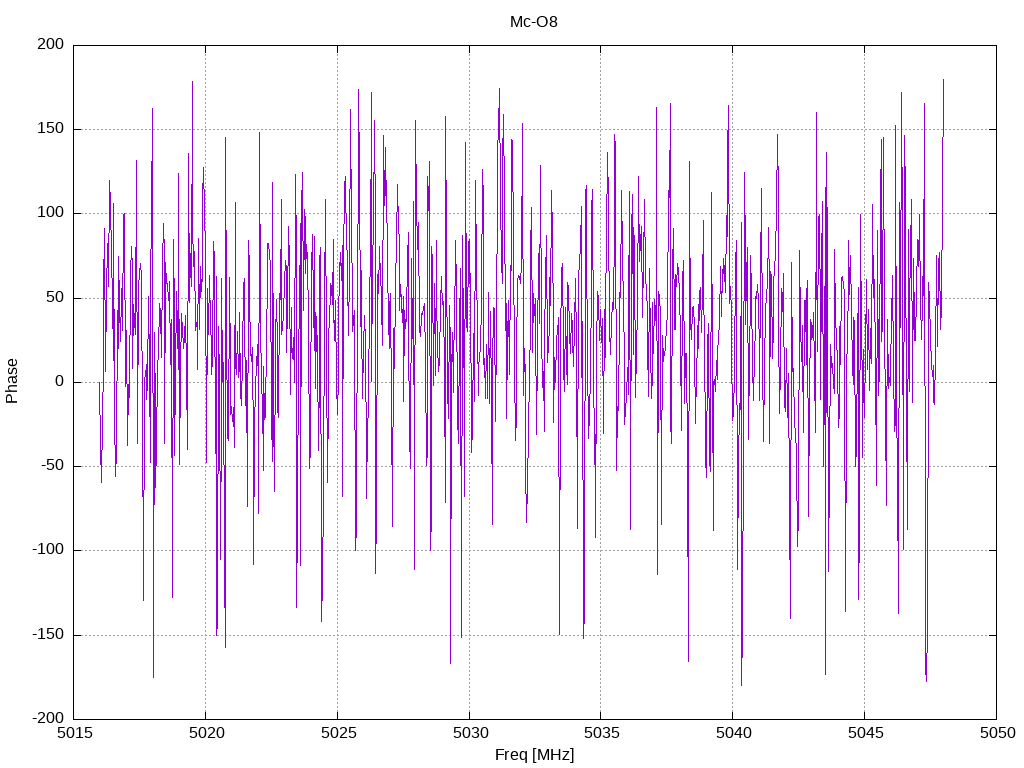Screen dimensions: 1024x768
Task: Click the x-axis tick label 5035
Action: coord(601,733)
